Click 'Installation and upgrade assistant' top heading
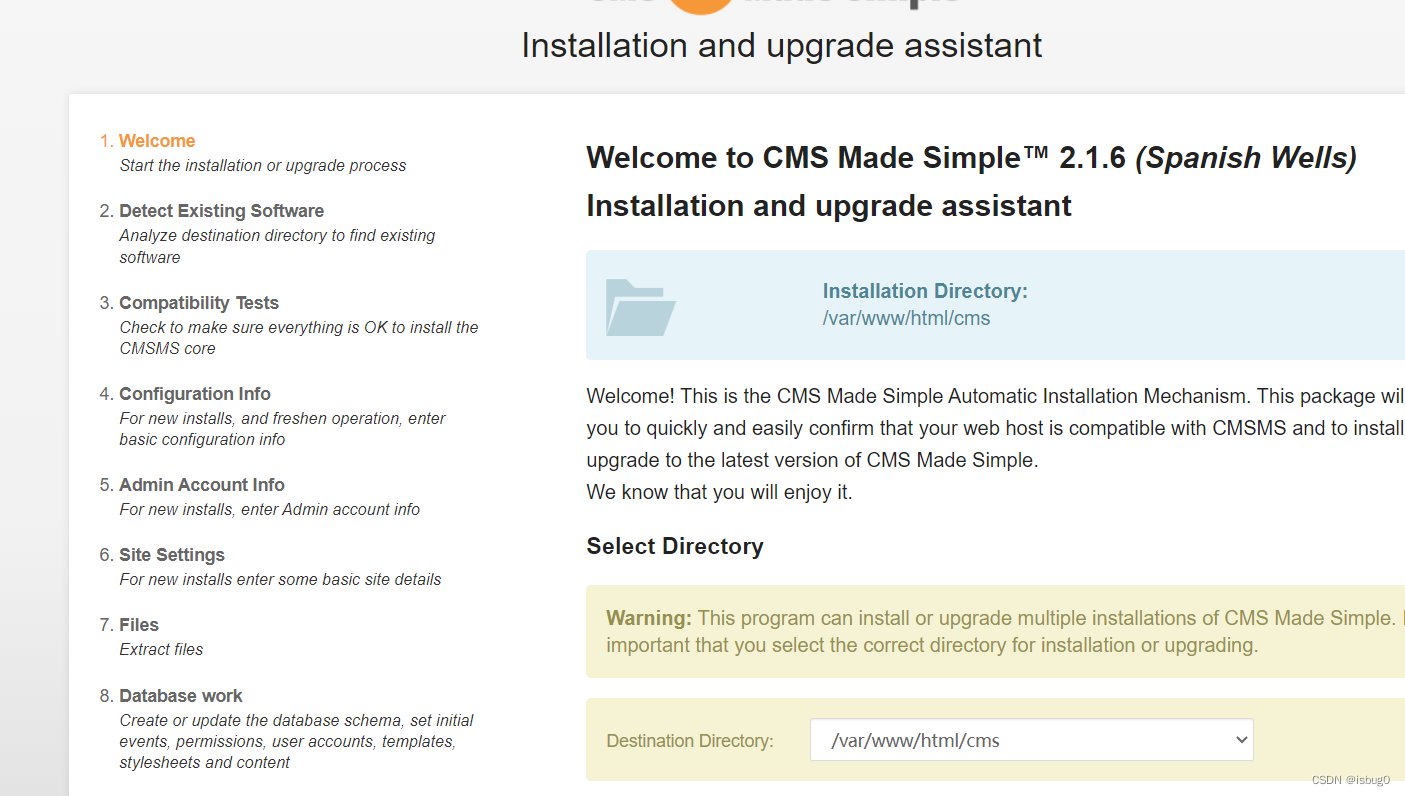 click(x=782, y=45)
